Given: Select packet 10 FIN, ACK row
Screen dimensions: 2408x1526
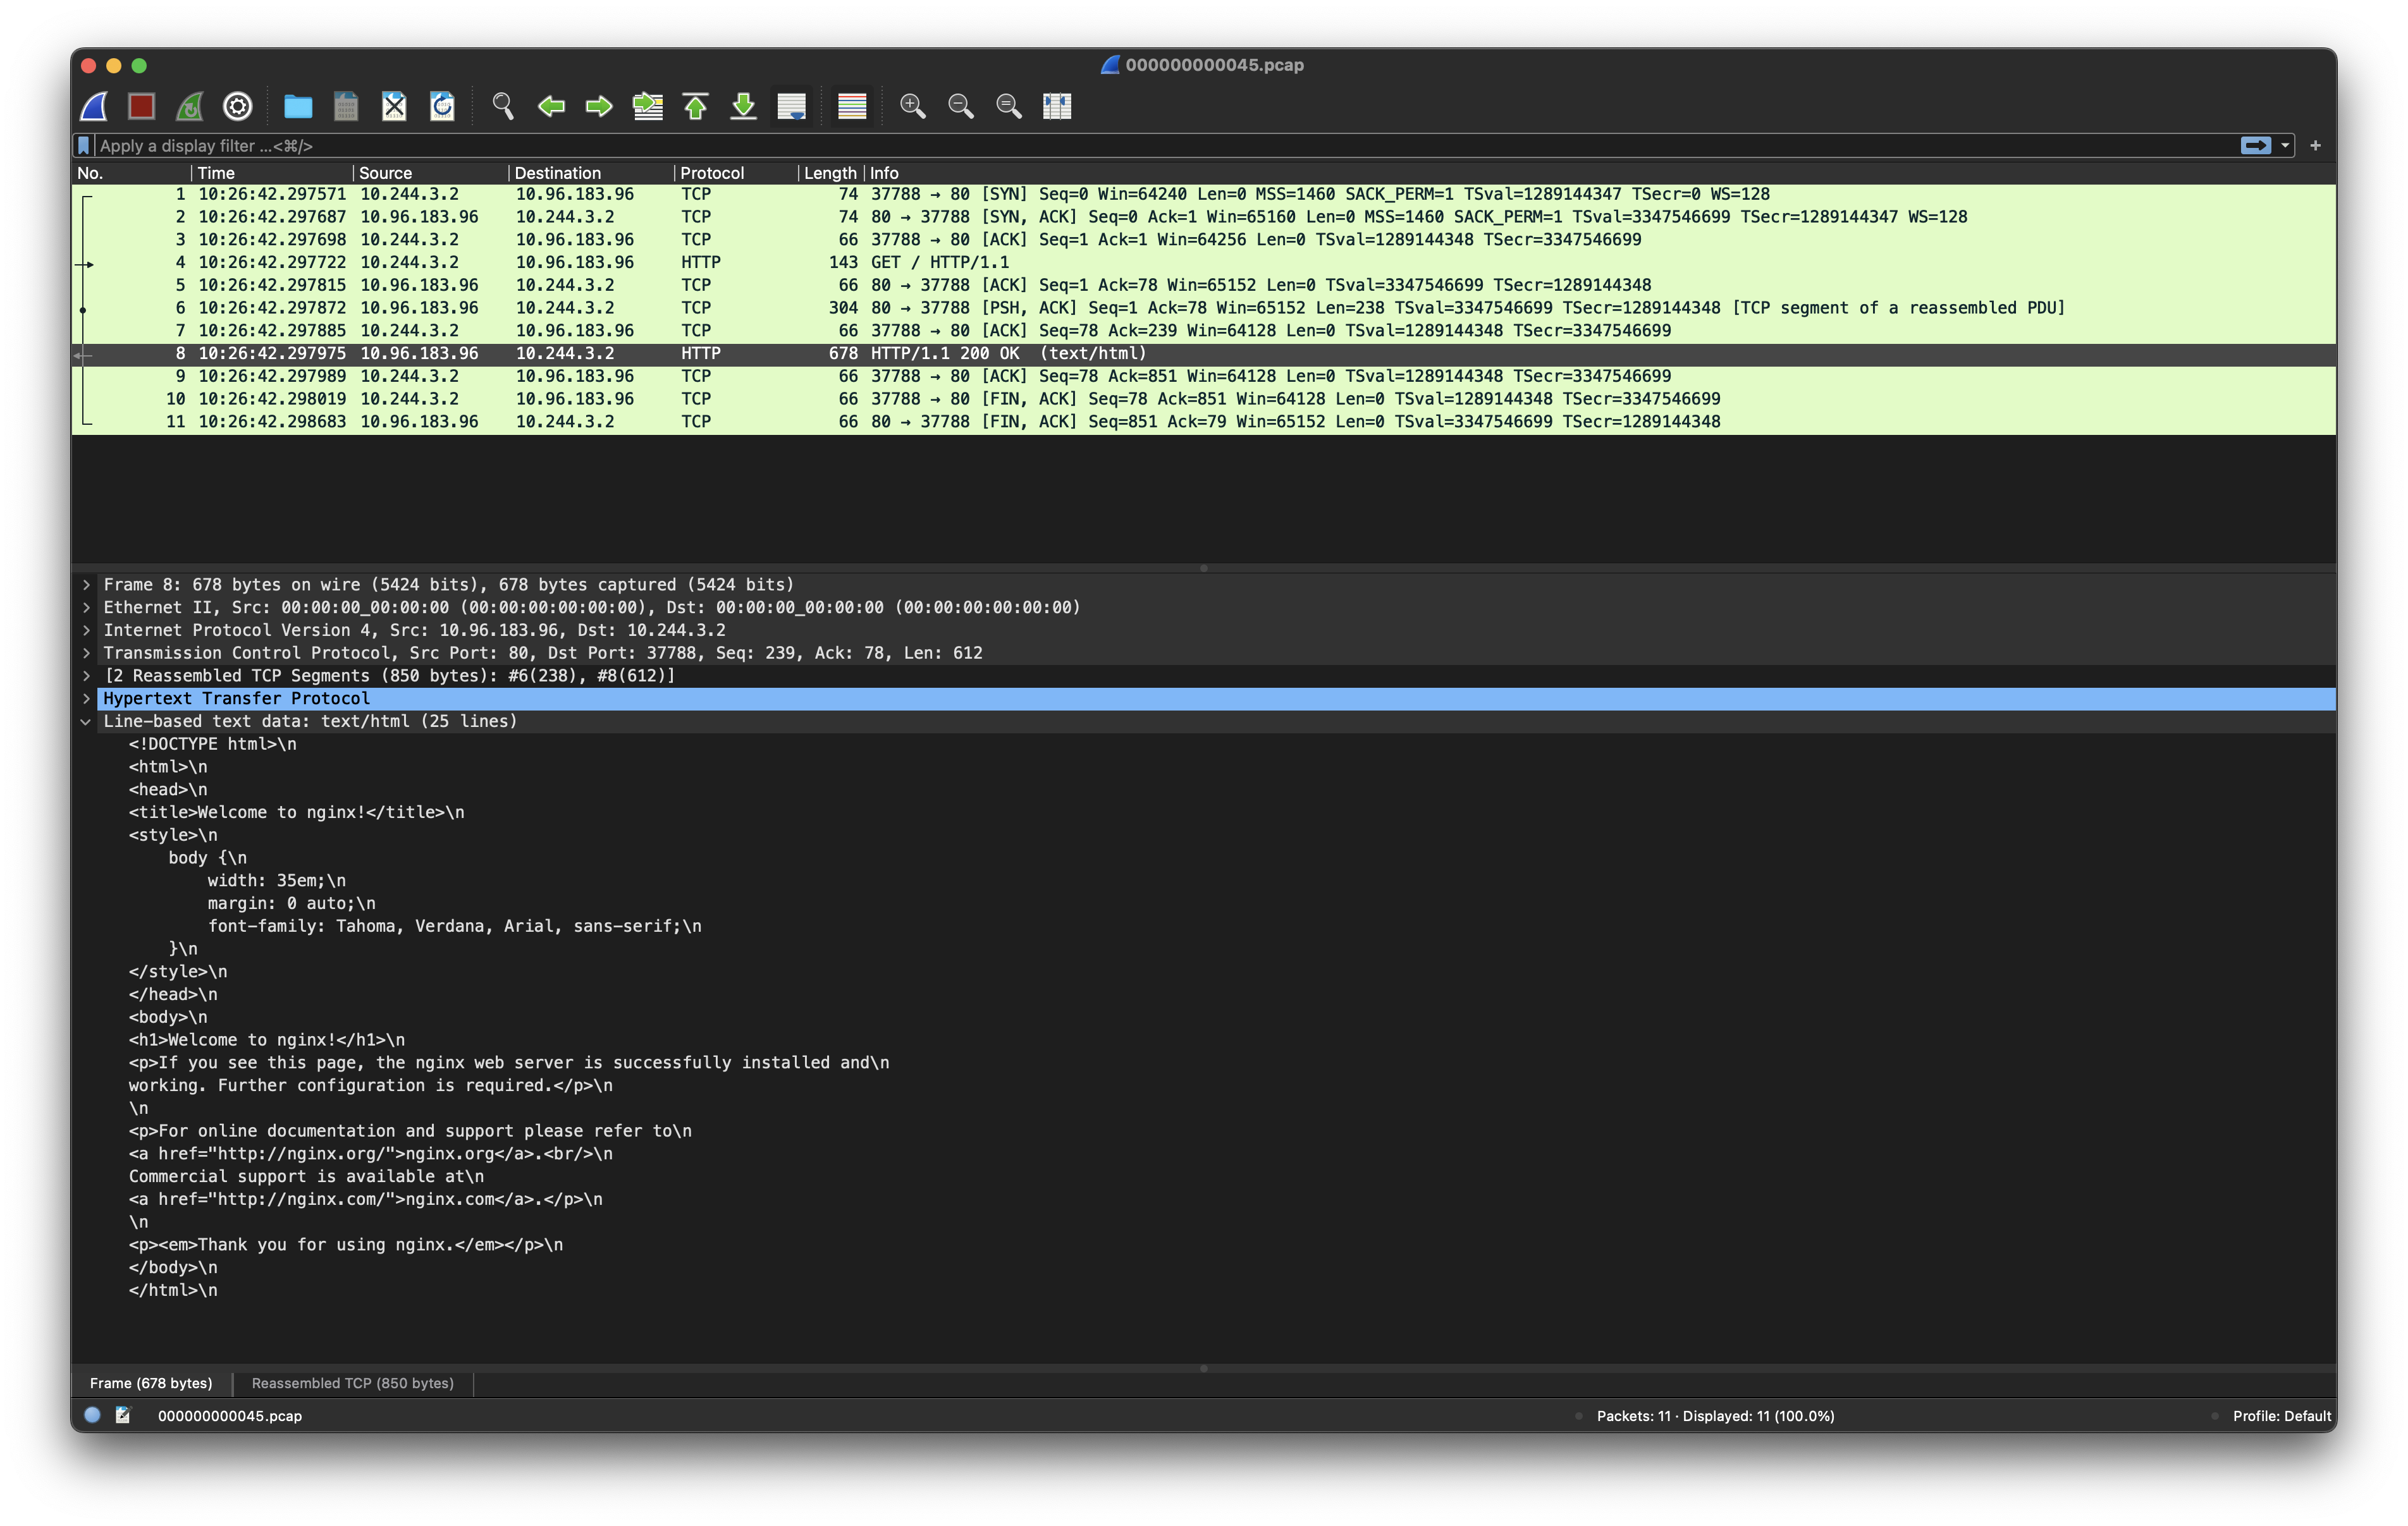Looking at the screenshot, I should pyautogui.click(x=1204, y=399).
